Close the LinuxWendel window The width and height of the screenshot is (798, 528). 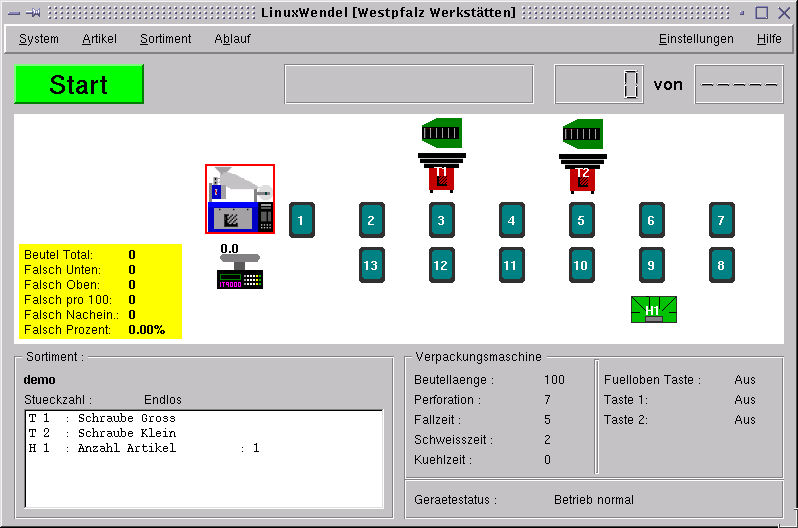point(784,13)
